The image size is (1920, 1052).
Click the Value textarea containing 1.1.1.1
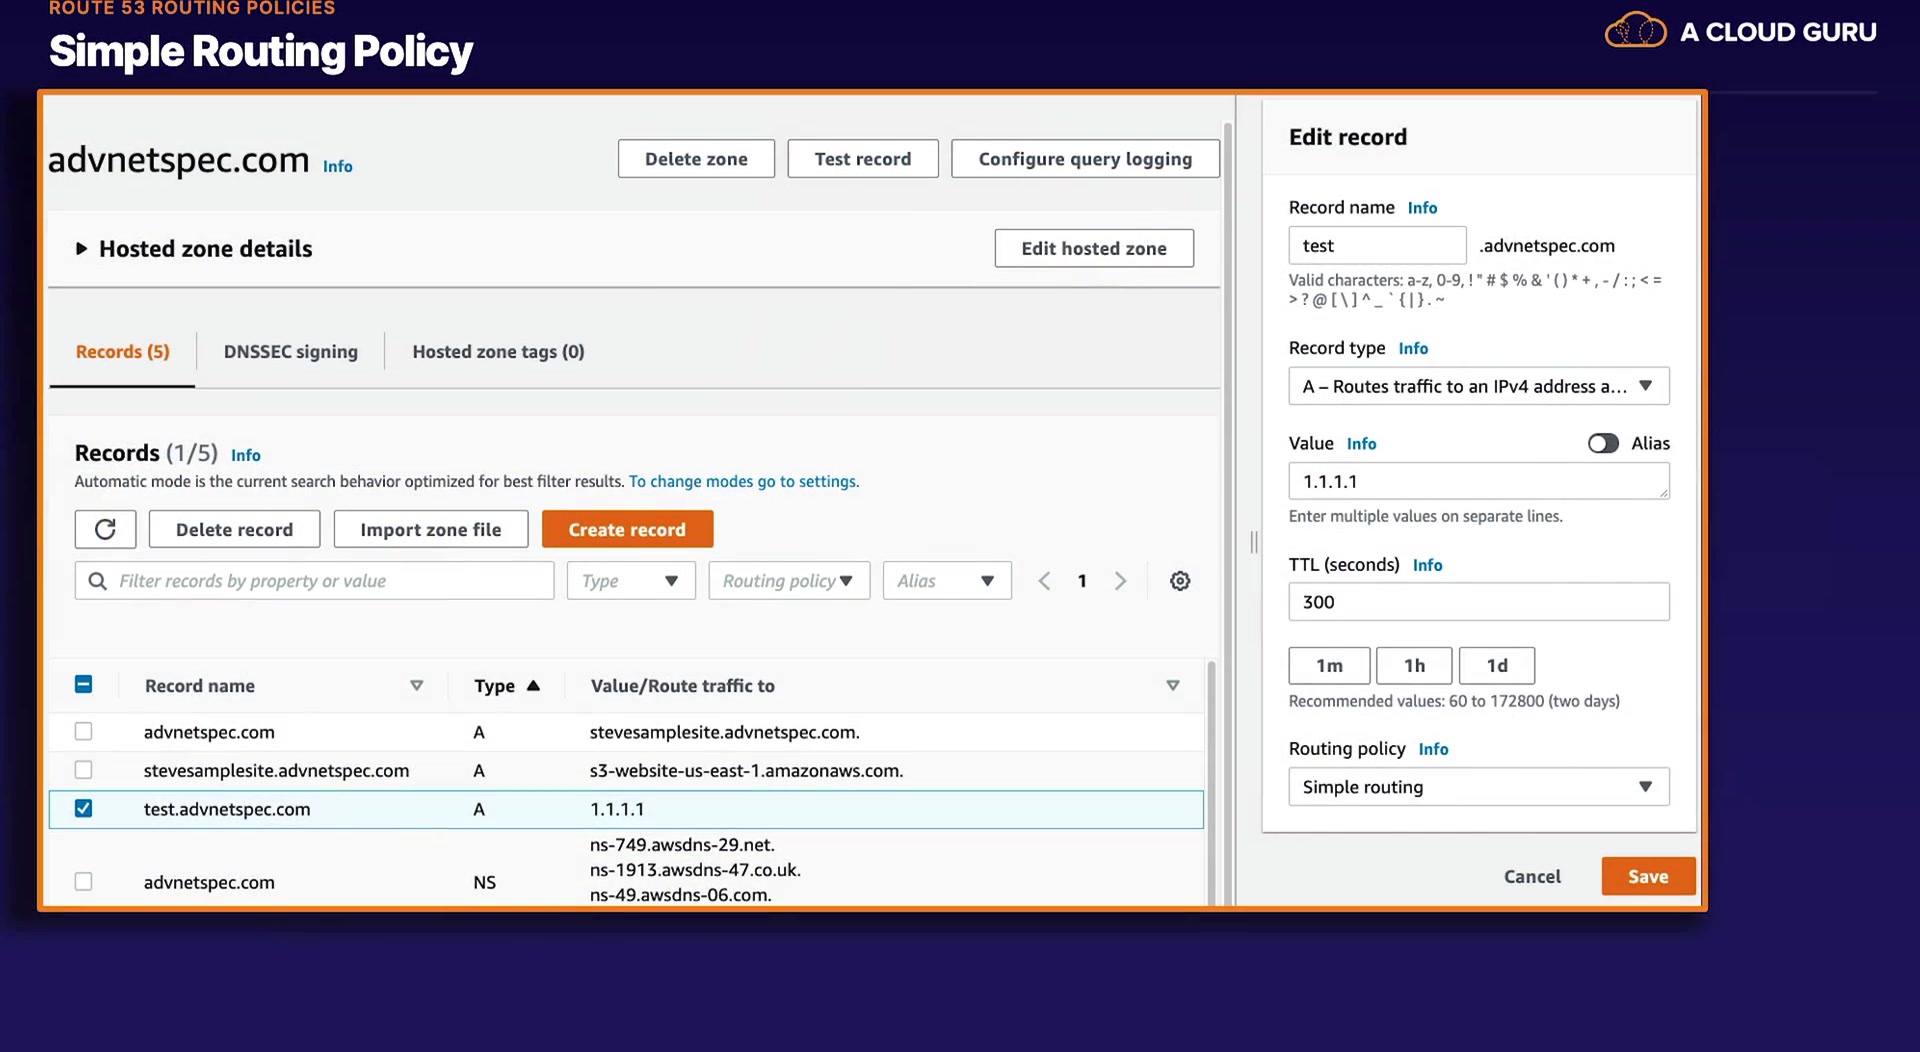(1478, 481)
